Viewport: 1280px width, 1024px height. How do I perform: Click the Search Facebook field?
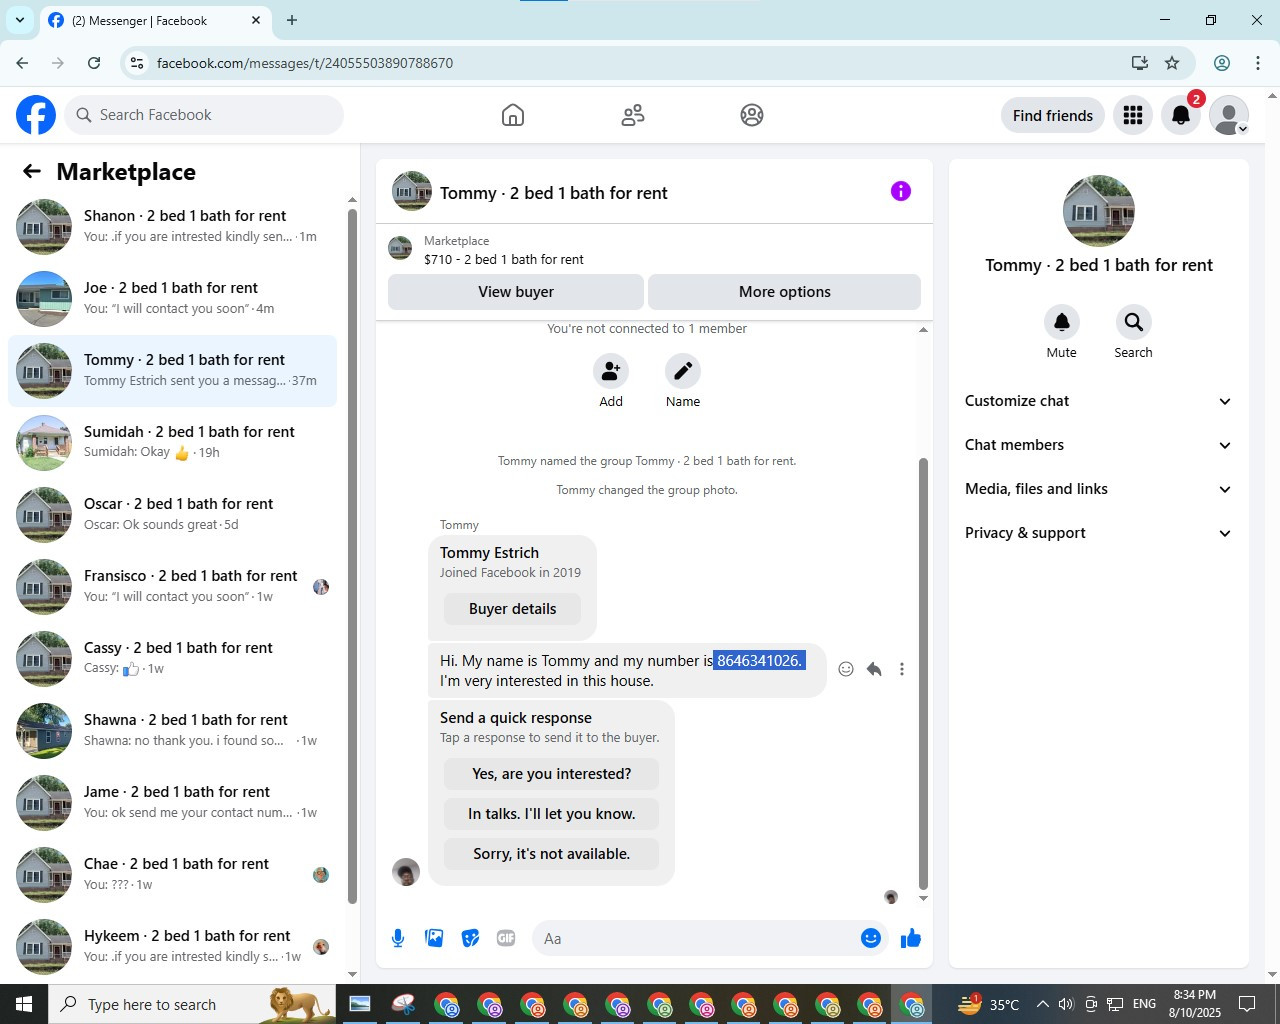click(x=204, y=115)
